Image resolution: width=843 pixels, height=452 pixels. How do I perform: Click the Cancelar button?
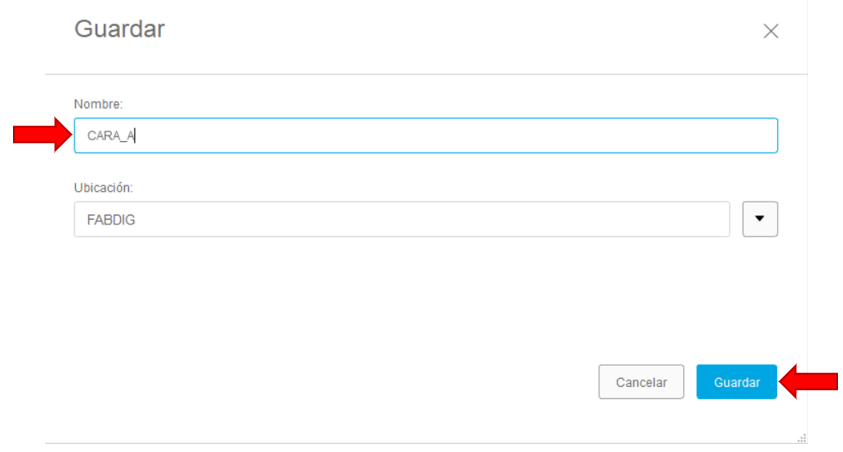(641, 382)
